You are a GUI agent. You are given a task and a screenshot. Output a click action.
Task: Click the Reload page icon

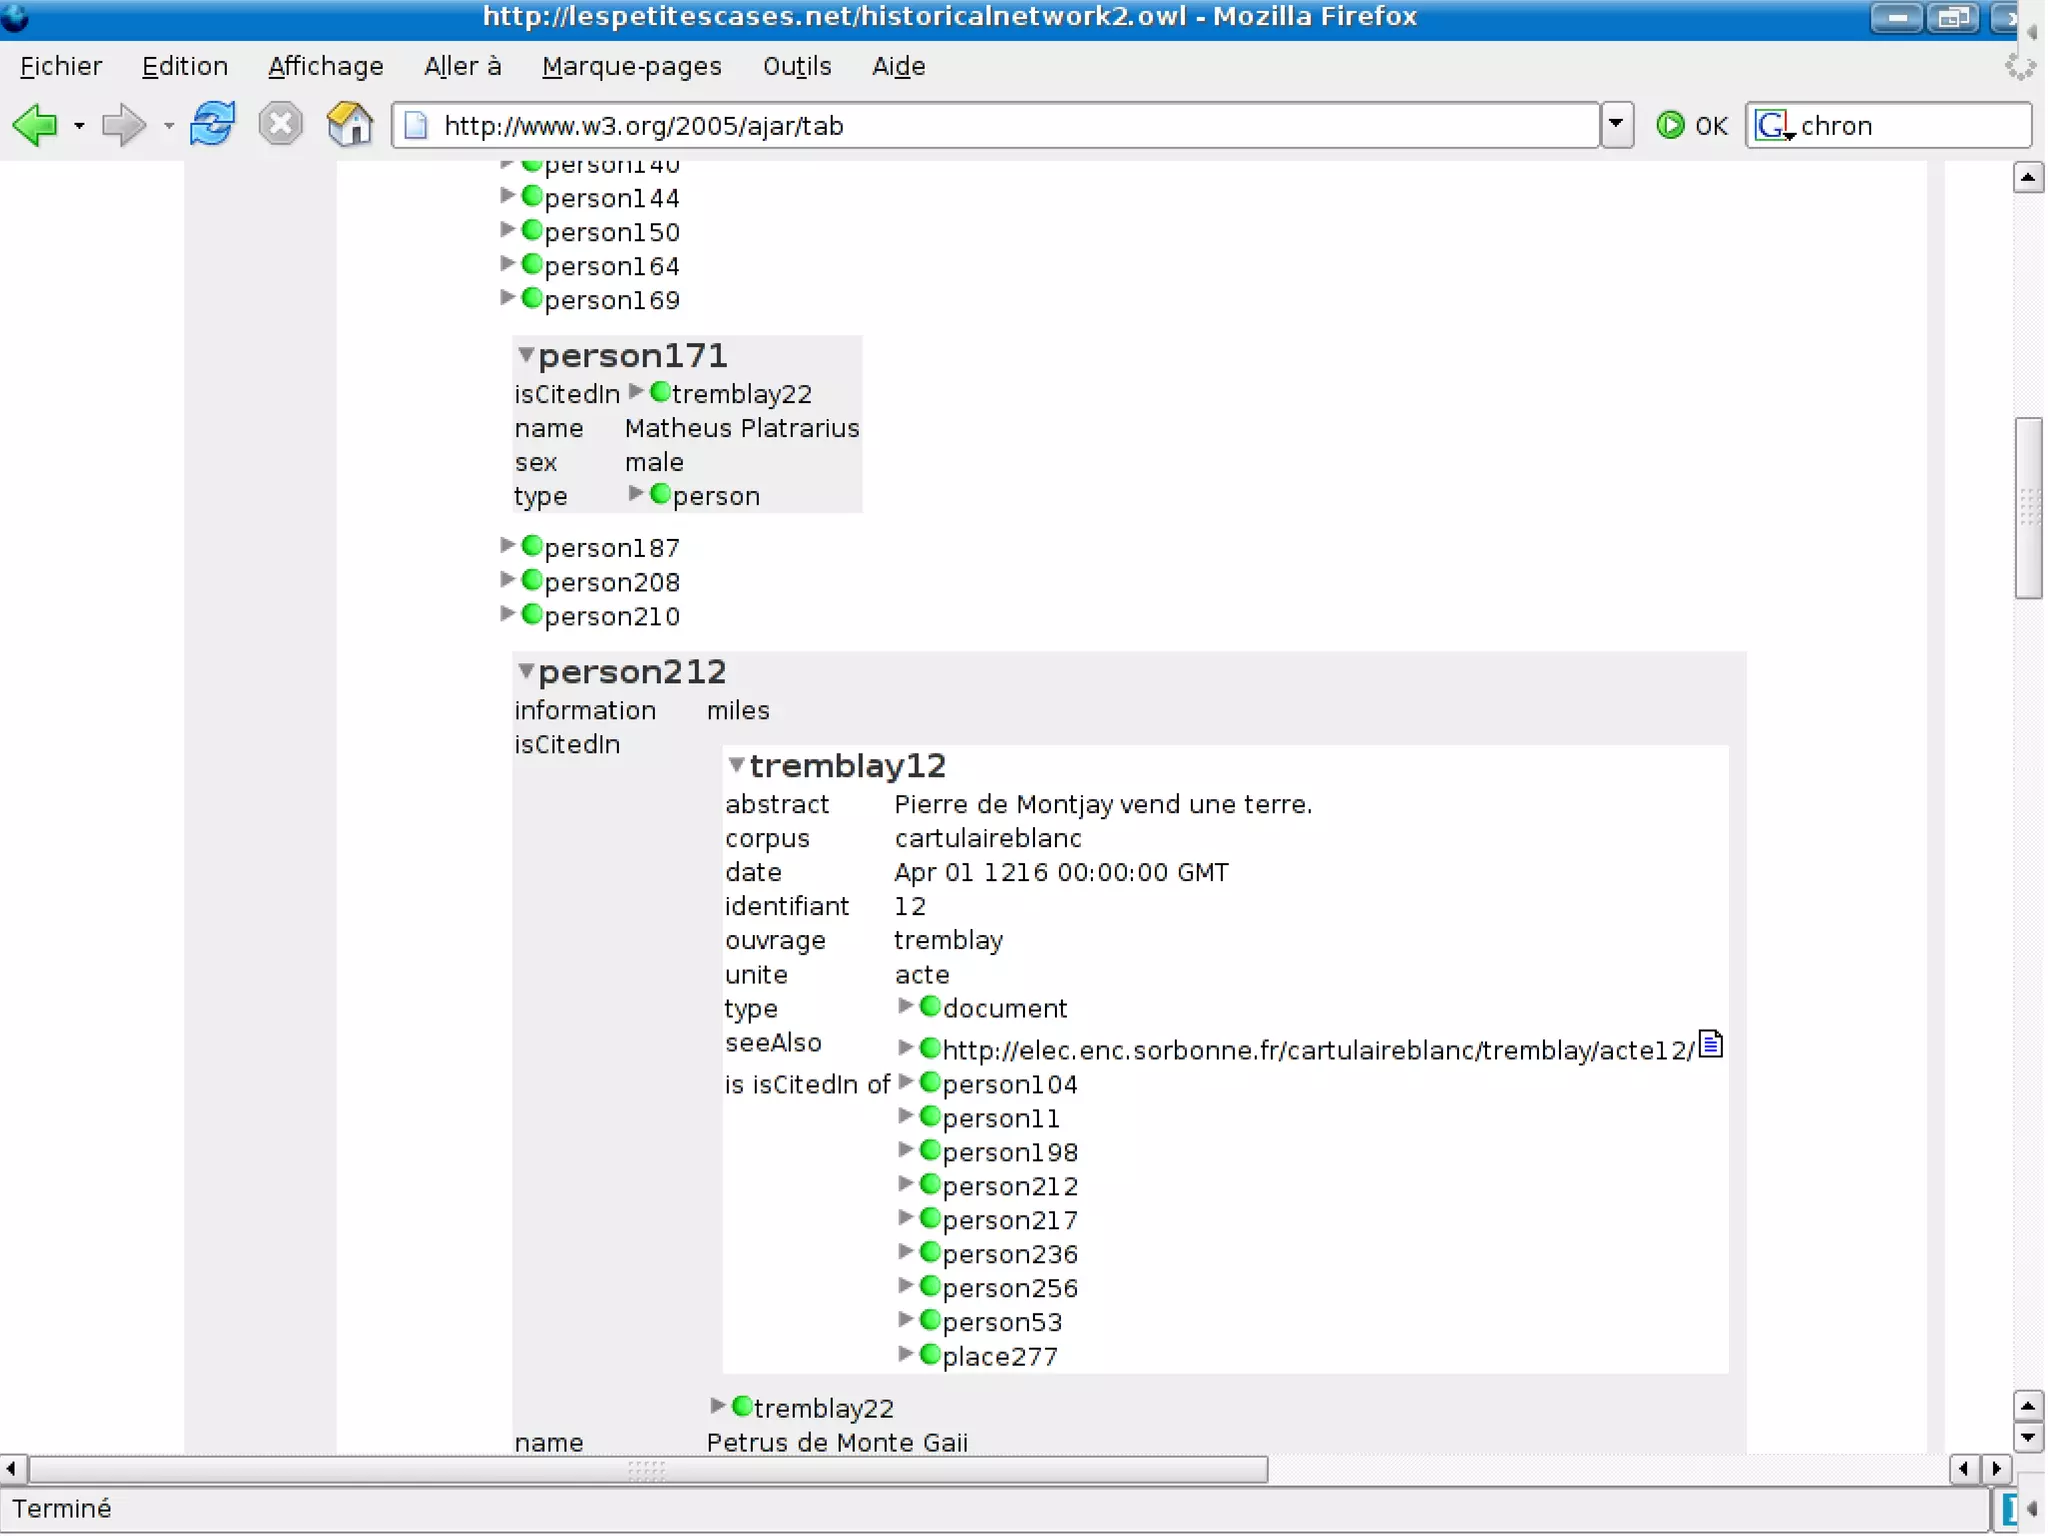(212, 125)
